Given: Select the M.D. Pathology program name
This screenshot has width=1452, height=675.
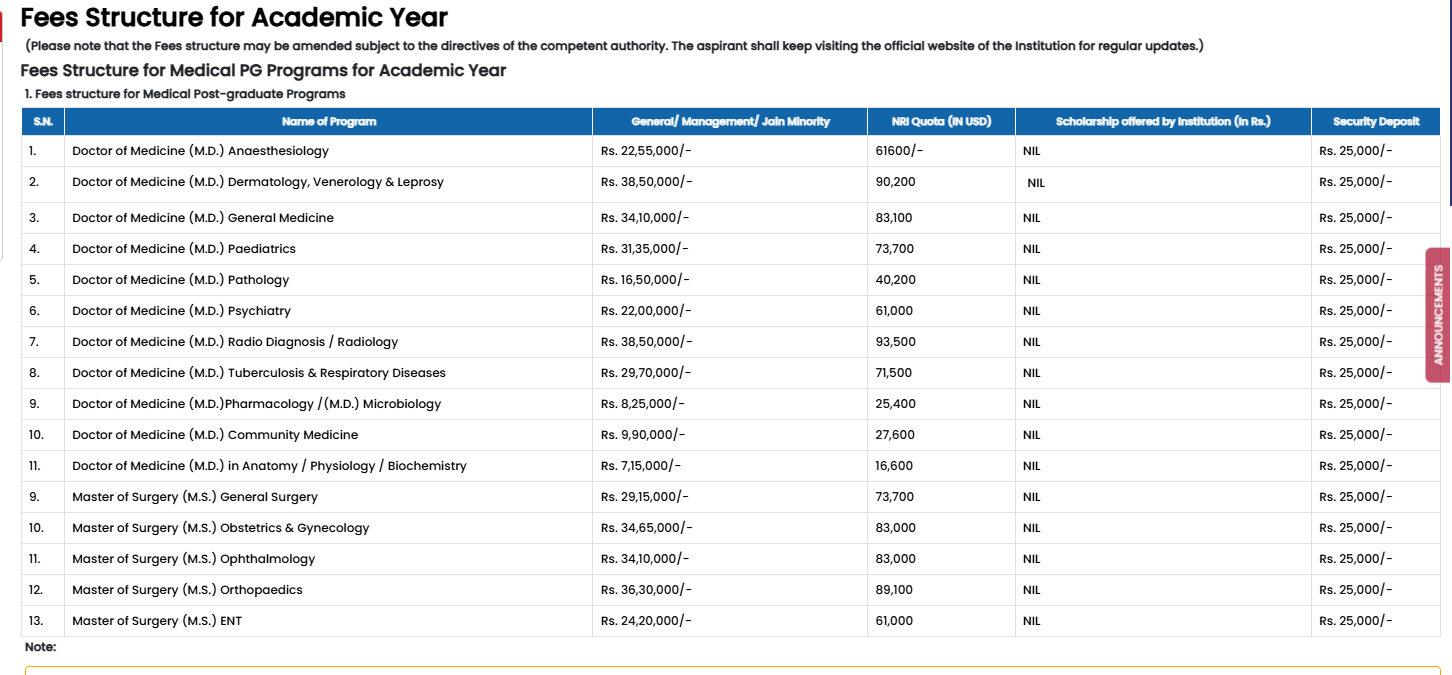Looking at the screenshot, I should [181, 280].
